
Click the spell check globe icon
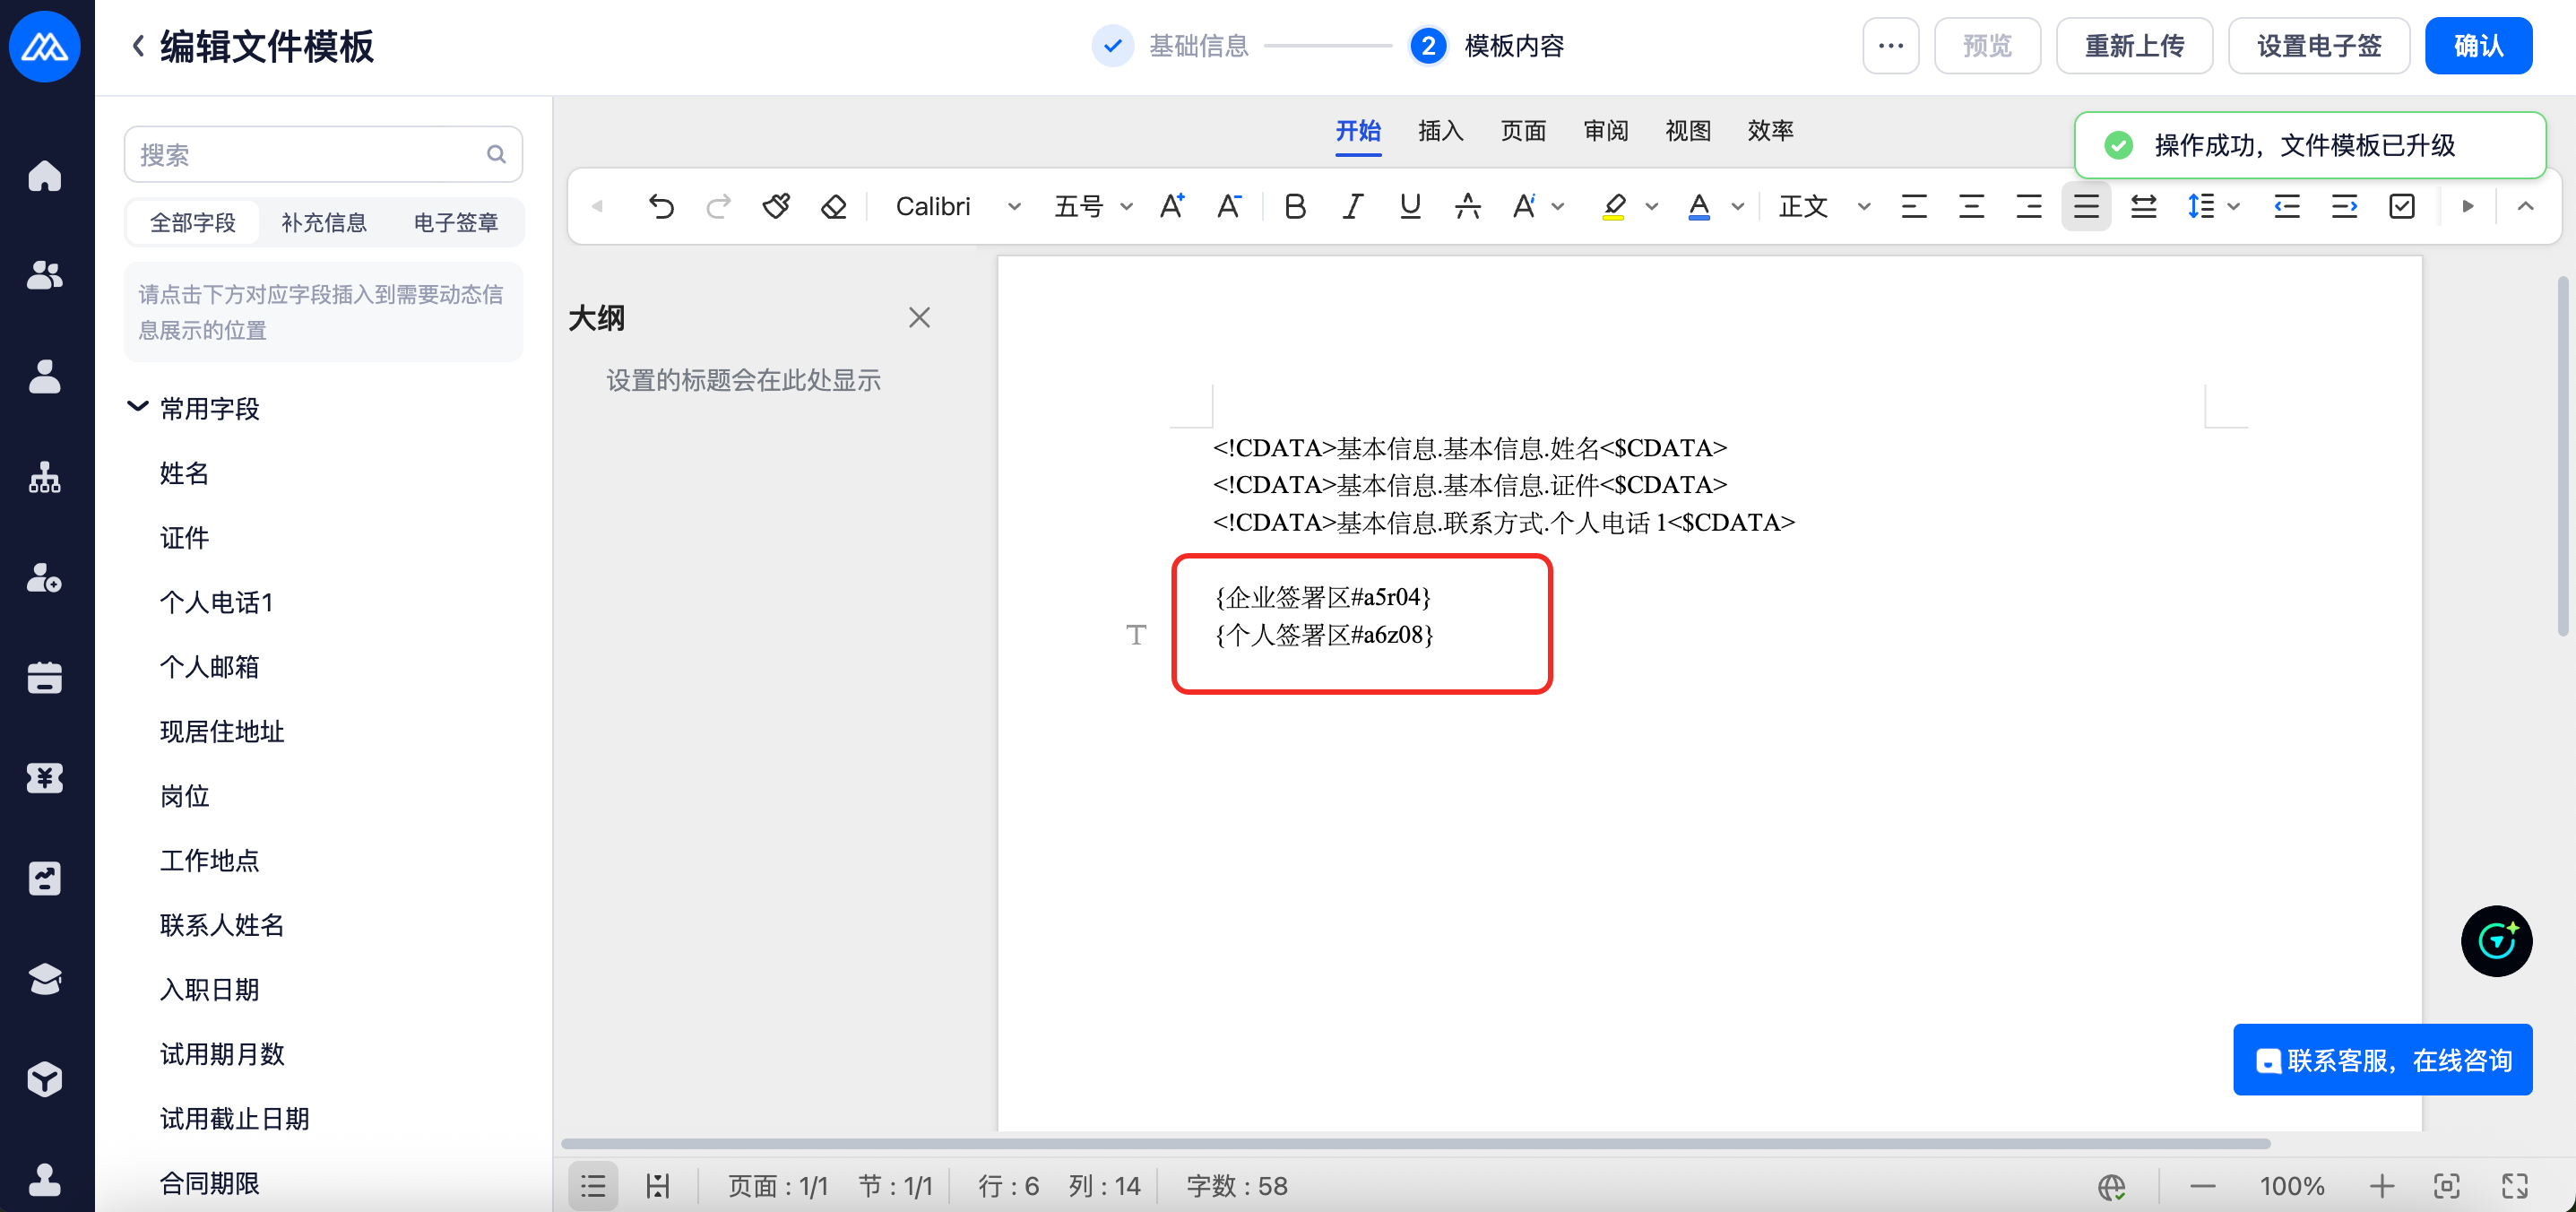pos(2111,1186)
